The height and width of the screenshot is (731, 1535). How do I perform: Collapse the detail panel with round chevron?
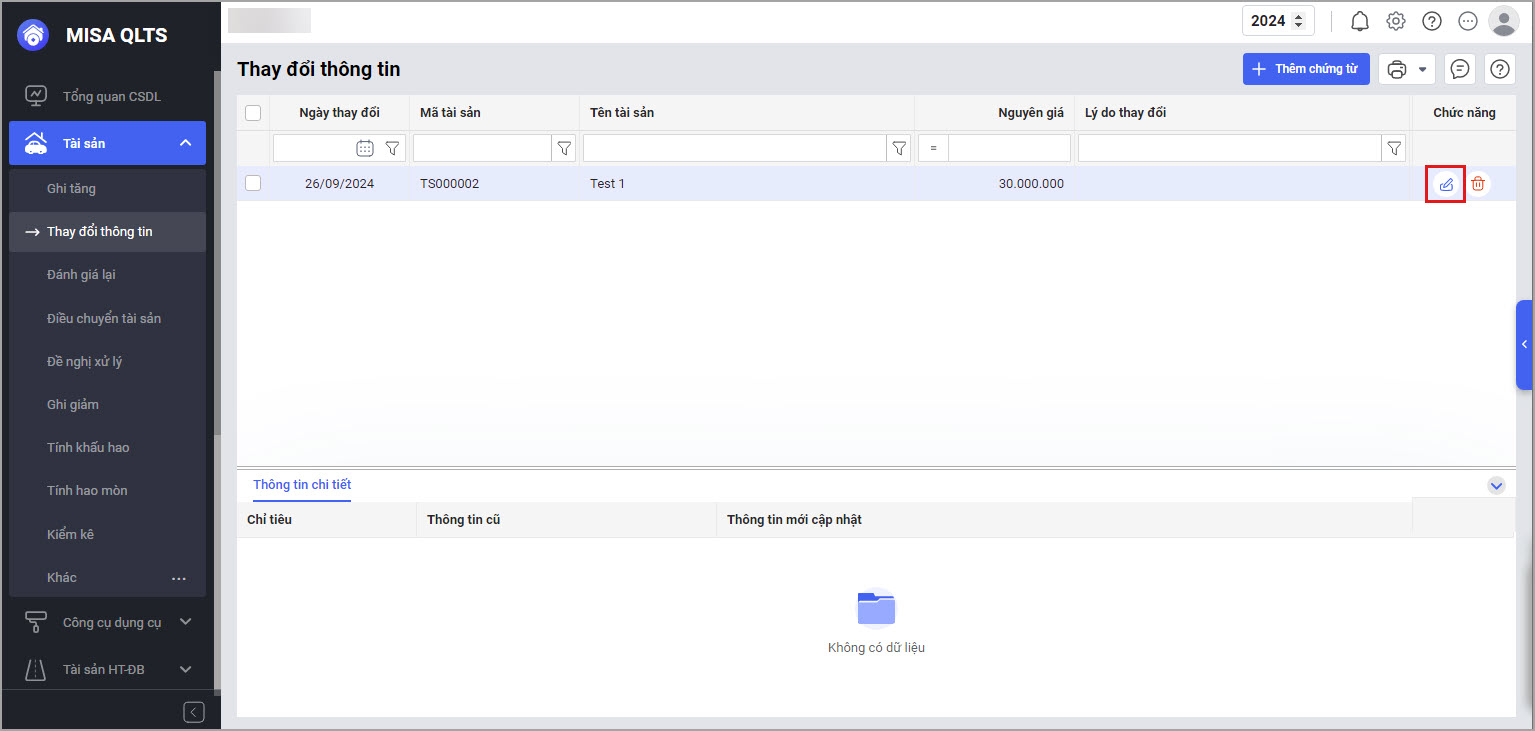coord(1496,485)
